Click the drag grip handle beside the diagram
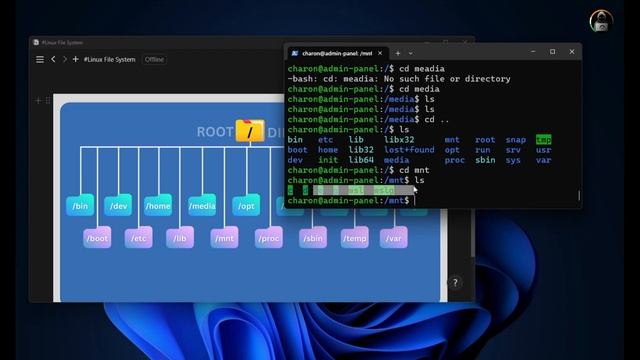Screen dimensions: 640x360 [x=48, y=100]
